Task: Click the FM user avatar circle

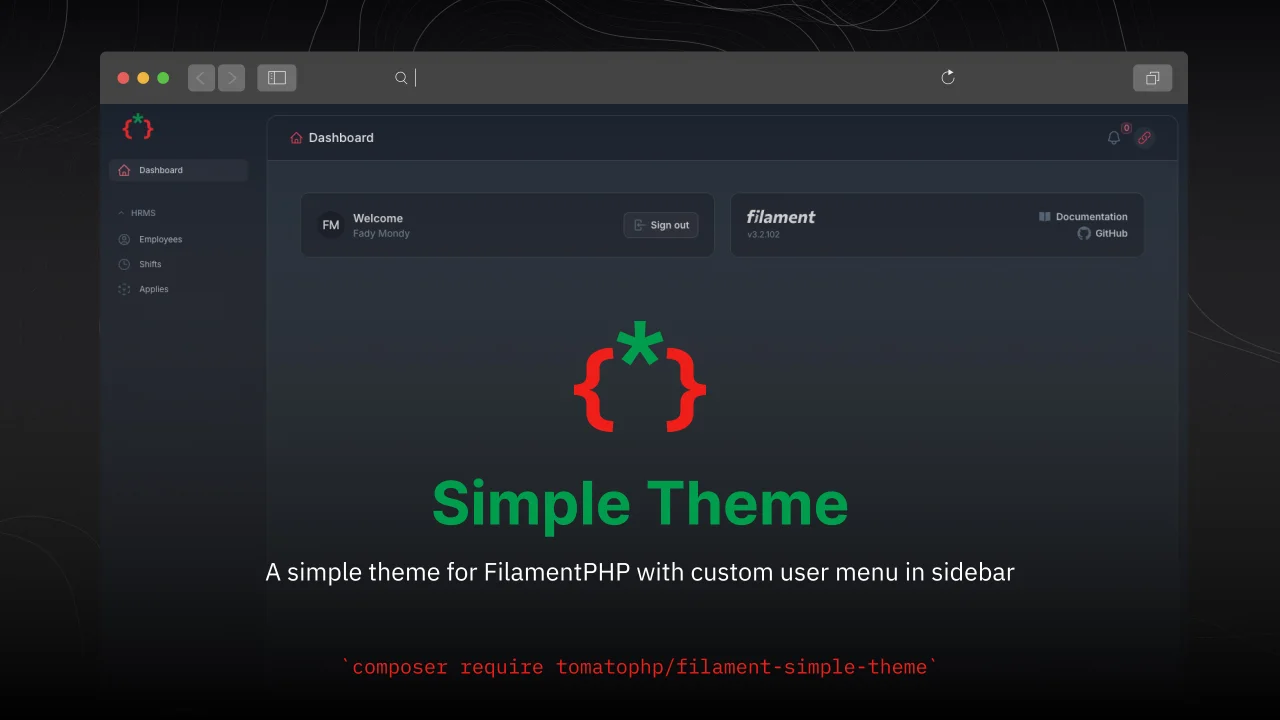Action: (331, 225)
